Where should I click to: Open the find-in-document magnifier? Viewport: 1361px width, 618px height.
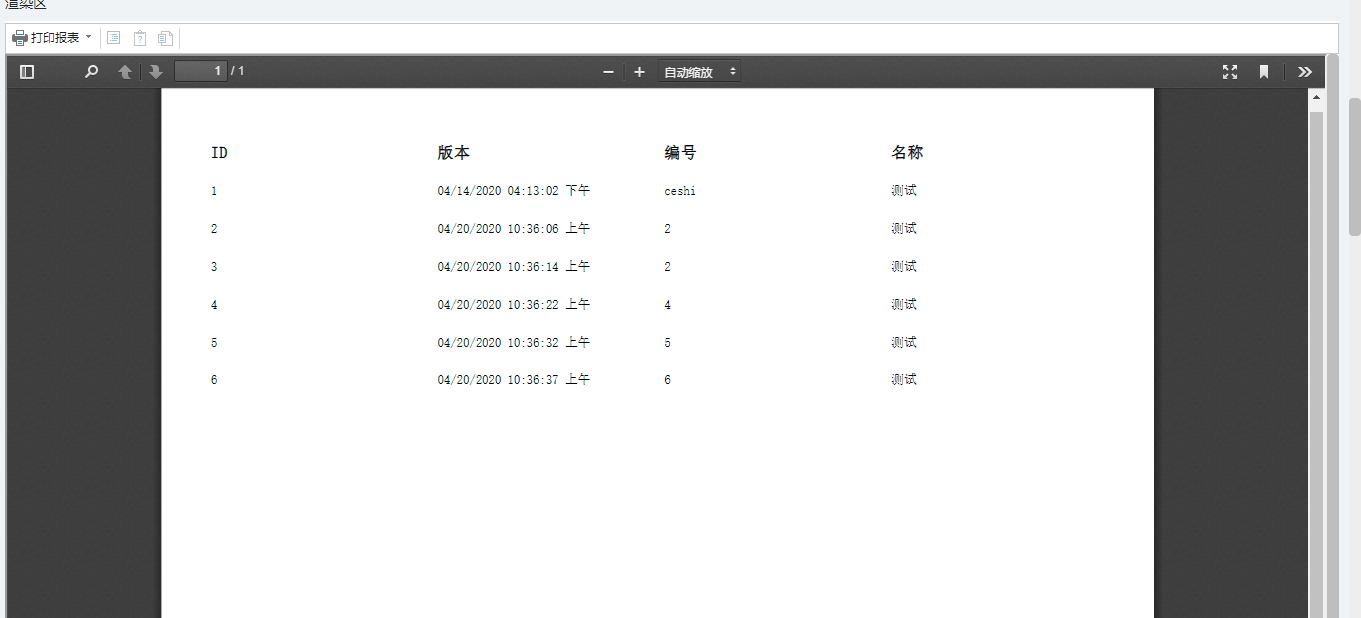pyautogui.click(x=91, y=72)
